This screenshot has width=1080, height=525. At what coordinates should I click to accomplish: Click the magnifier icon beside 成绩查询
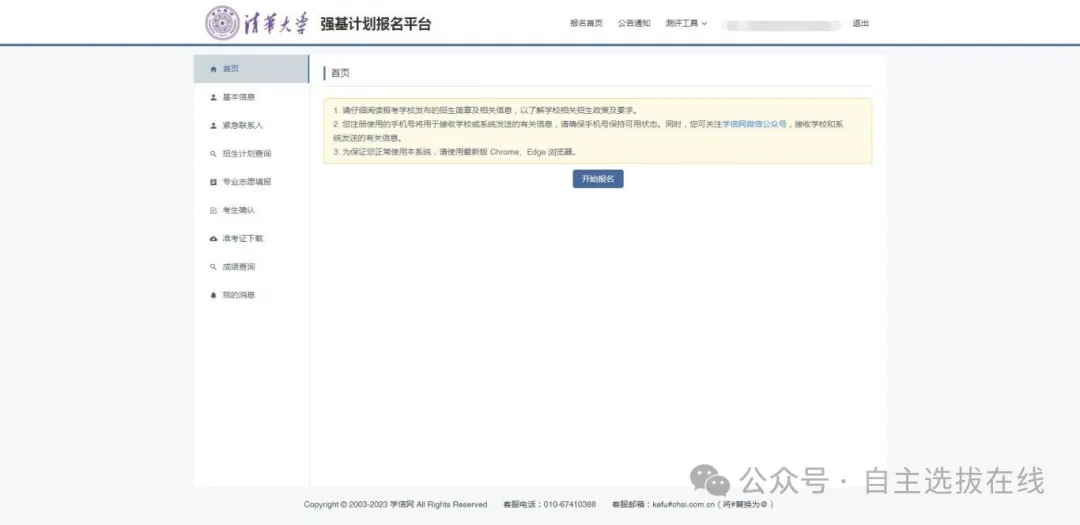pos(213,267)
